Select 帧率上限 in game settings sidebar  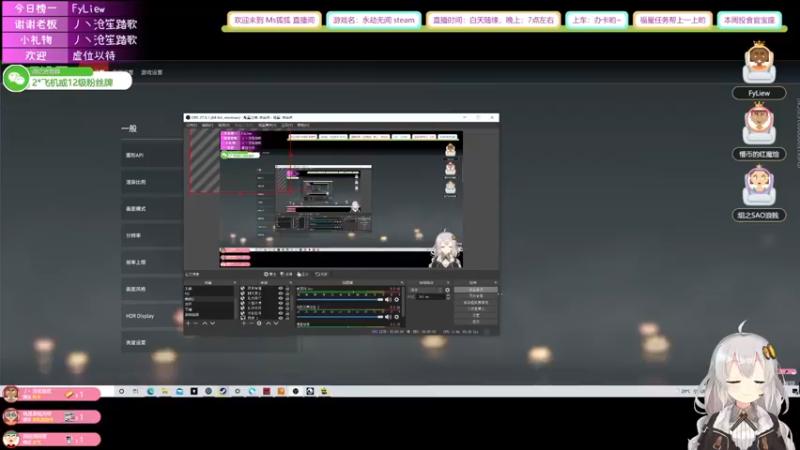pyautogui.click(x=152, y=262)
